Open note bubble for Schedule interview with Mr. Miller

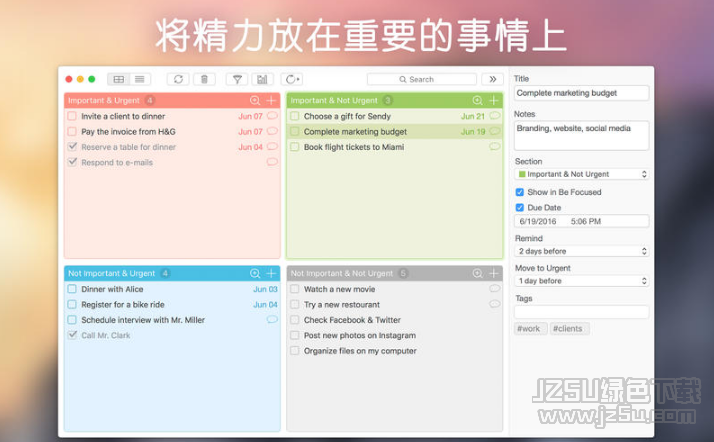[272, 320]
